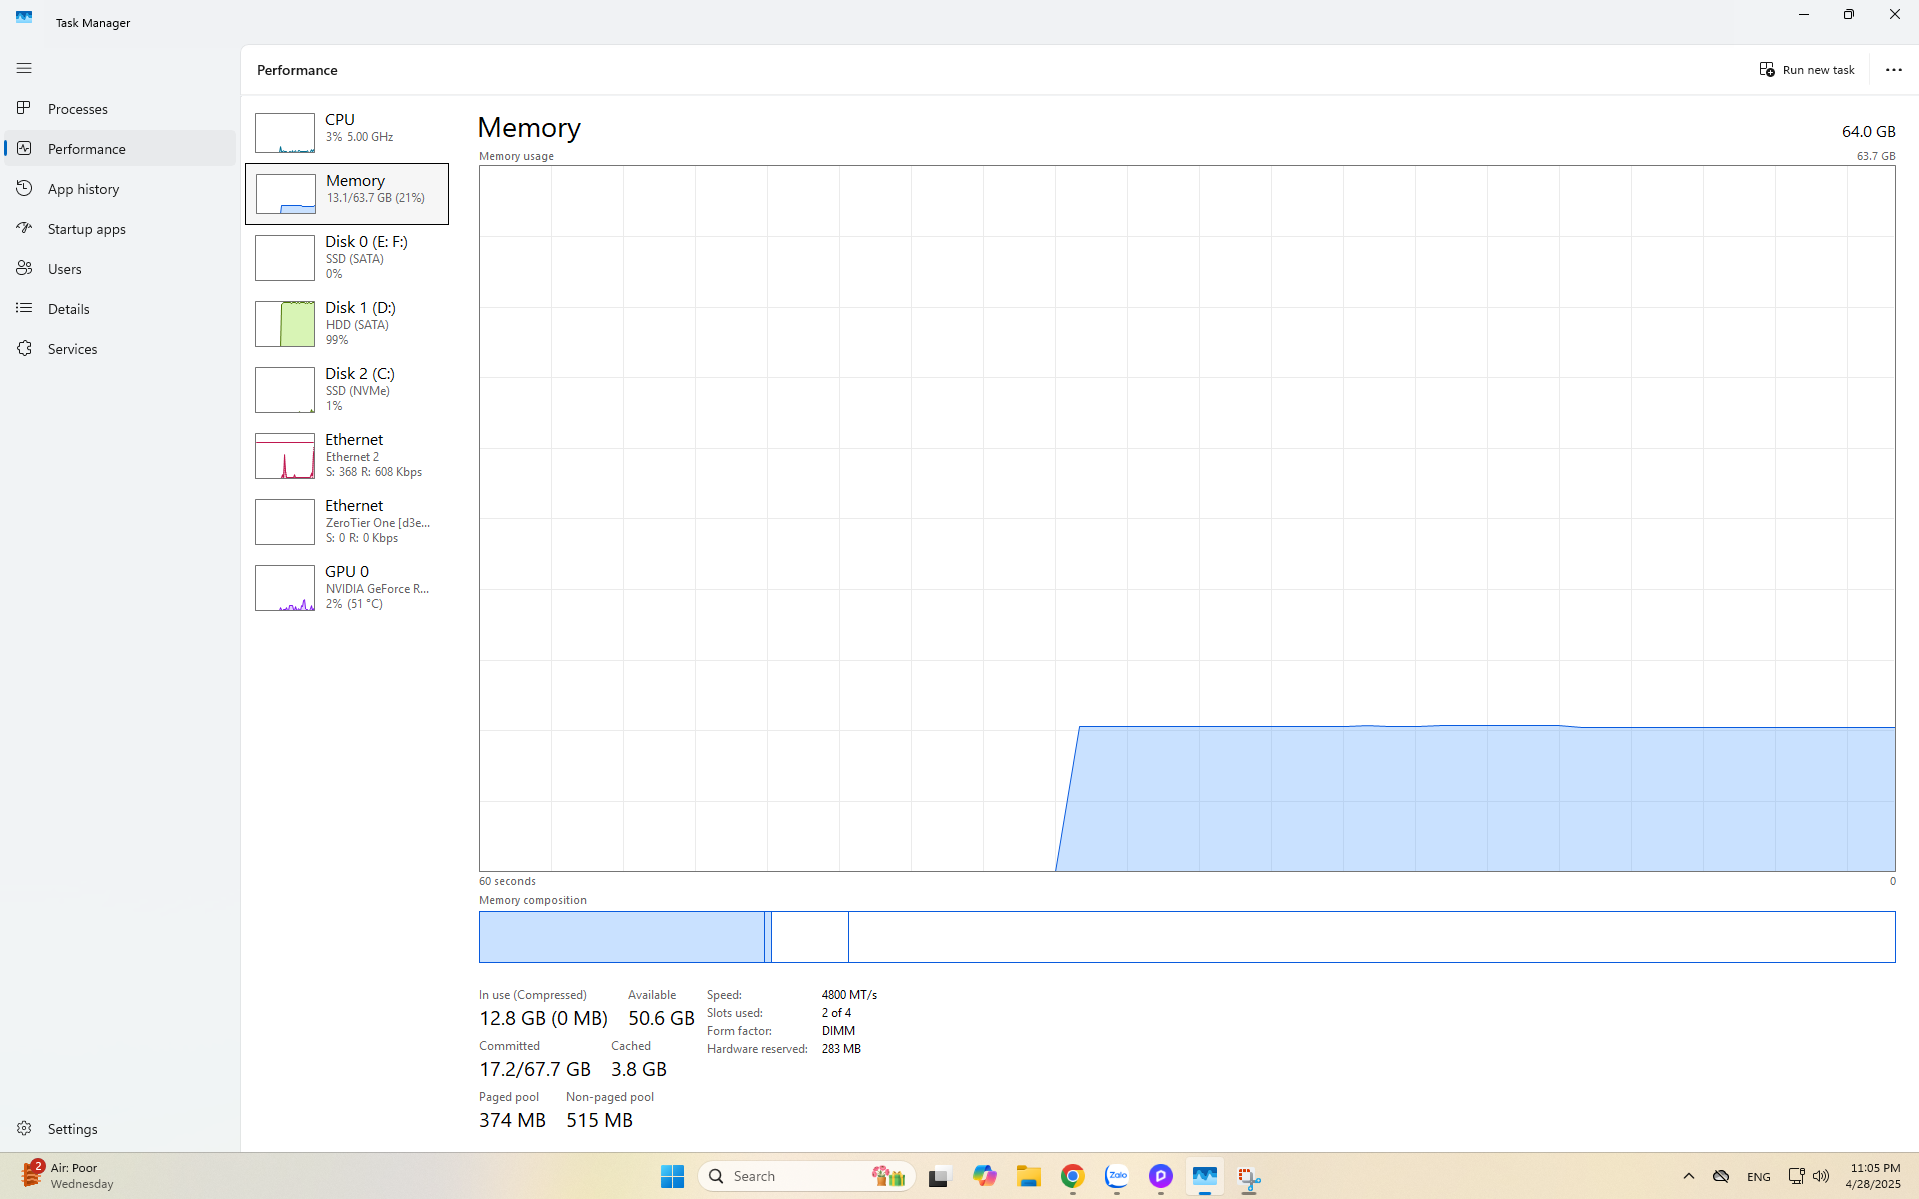The image size is (1919, 1199).
Task: Open the Air: Poor weather widget
Action: [x=68, y=1176]
